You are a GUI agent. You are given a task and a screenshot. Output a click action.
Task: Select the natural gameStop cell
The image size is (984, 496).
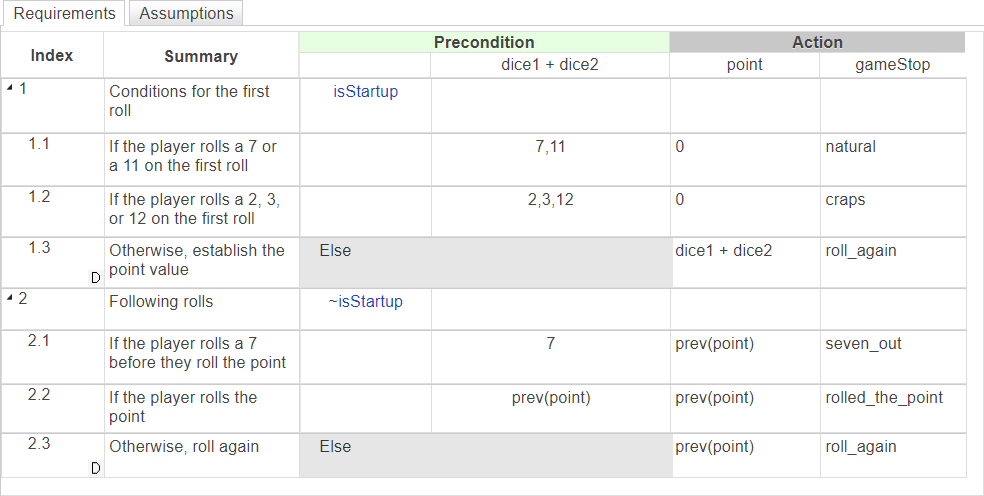(x=851, y=147)
